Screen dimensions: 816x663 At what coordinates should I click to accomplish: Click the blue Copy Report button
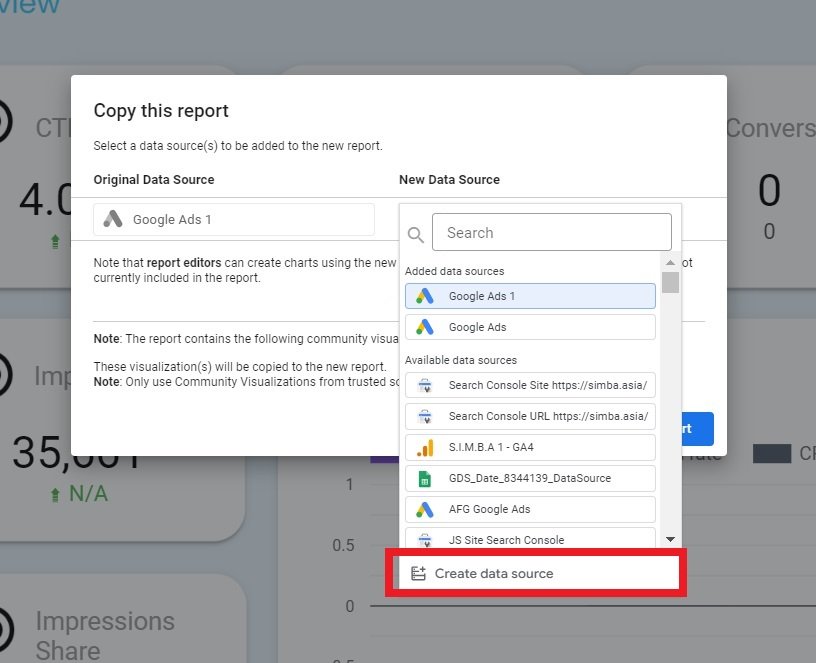pos(698,428)
